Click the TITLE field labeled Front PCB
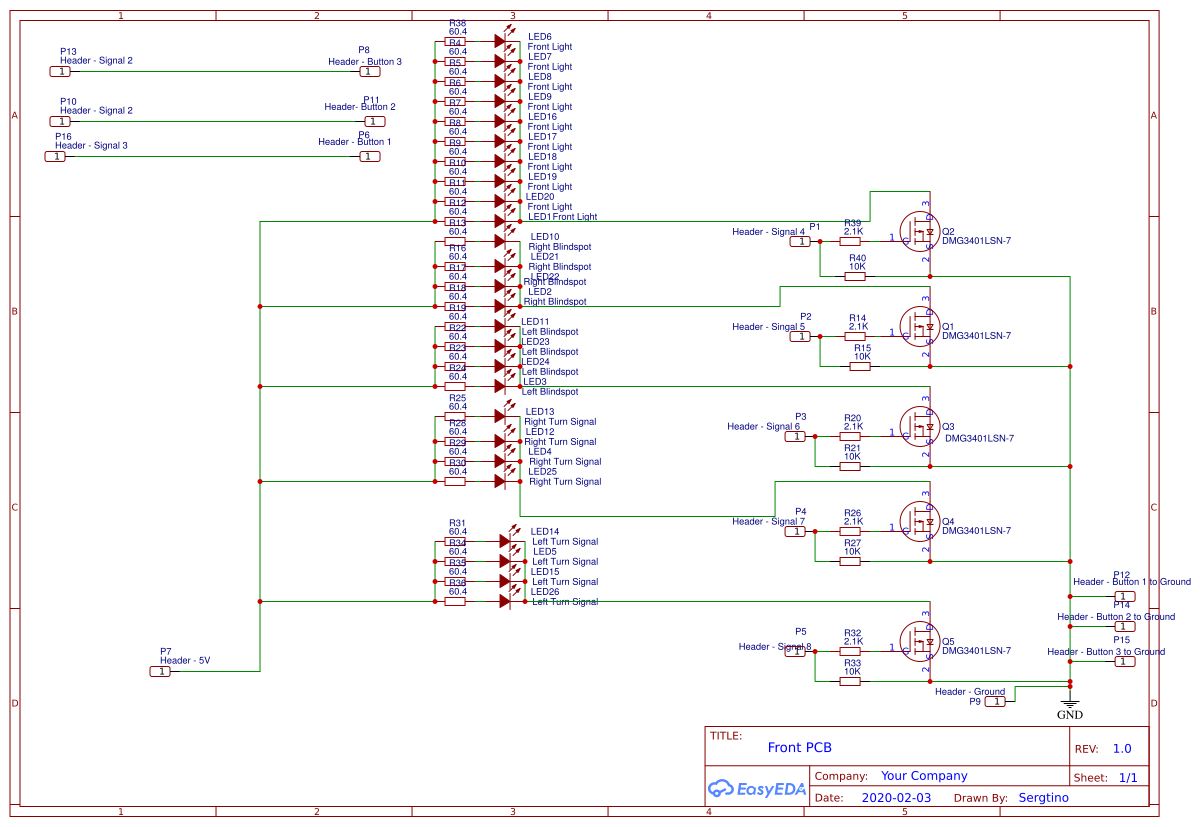This screenshot has height=827, width=1201. tap(800, 747)
